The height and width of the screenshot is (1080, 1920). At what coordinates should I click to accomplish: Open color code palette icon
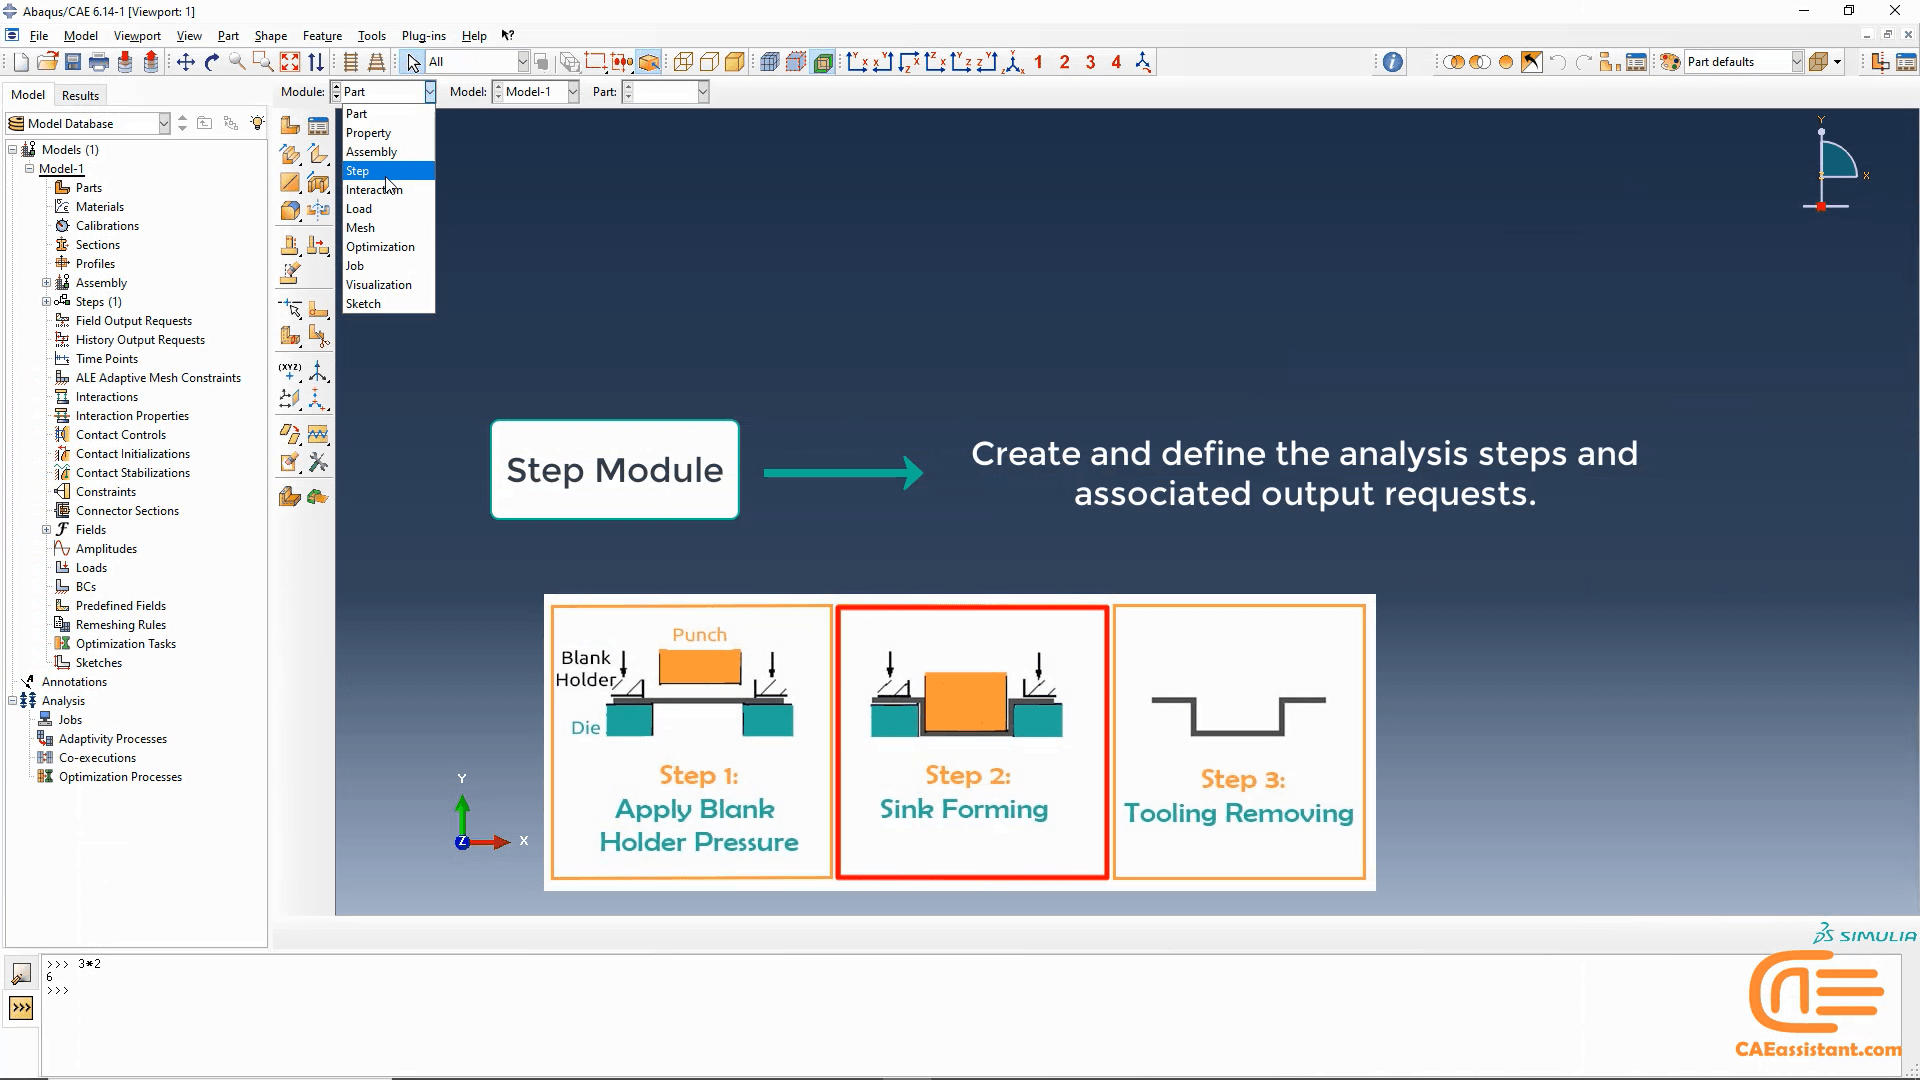(x=1669, y=62)
